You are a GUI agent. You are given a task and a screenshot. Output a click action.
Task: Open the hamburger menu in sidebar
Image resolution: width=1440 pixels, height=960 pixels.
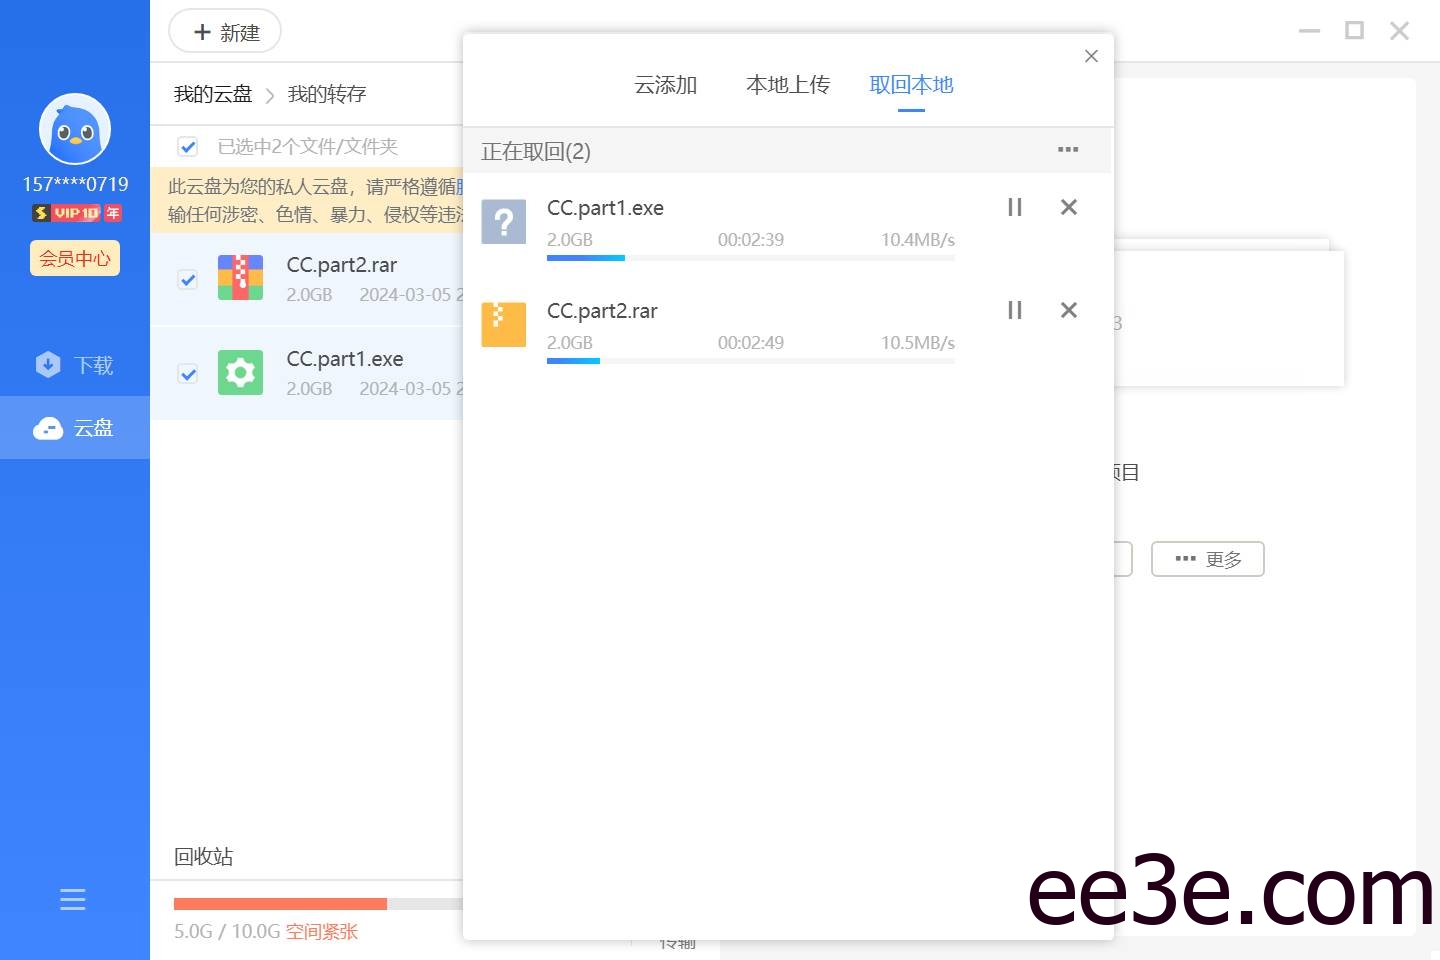tap(73, 899)
